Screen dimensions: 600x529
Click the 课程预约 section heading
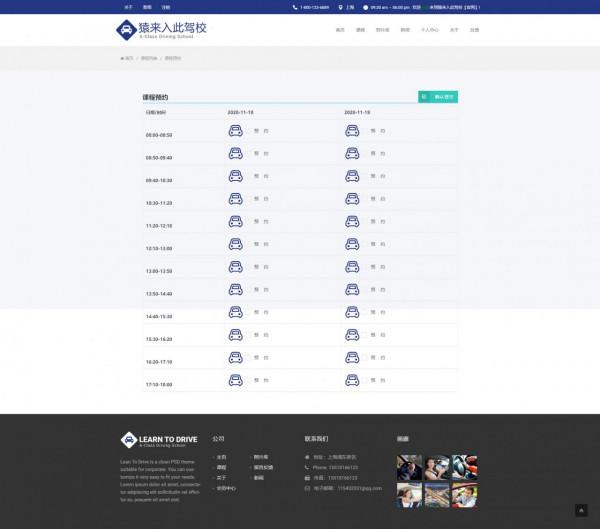click(x=155, y=97)
